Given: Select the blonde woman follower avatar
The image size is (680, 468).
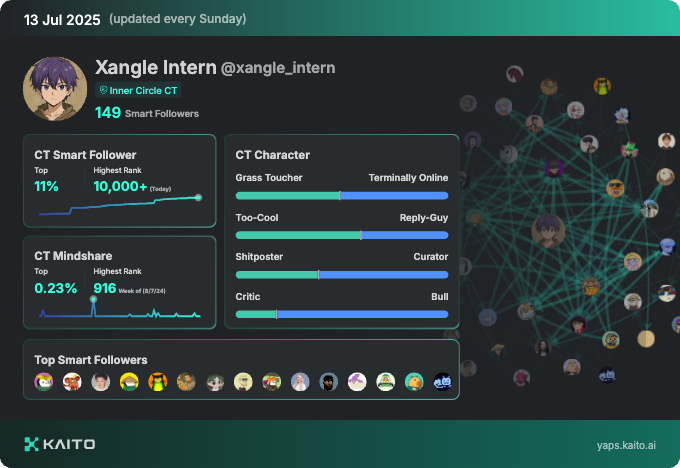Looking at the screenshot, I should coord(300,382).
